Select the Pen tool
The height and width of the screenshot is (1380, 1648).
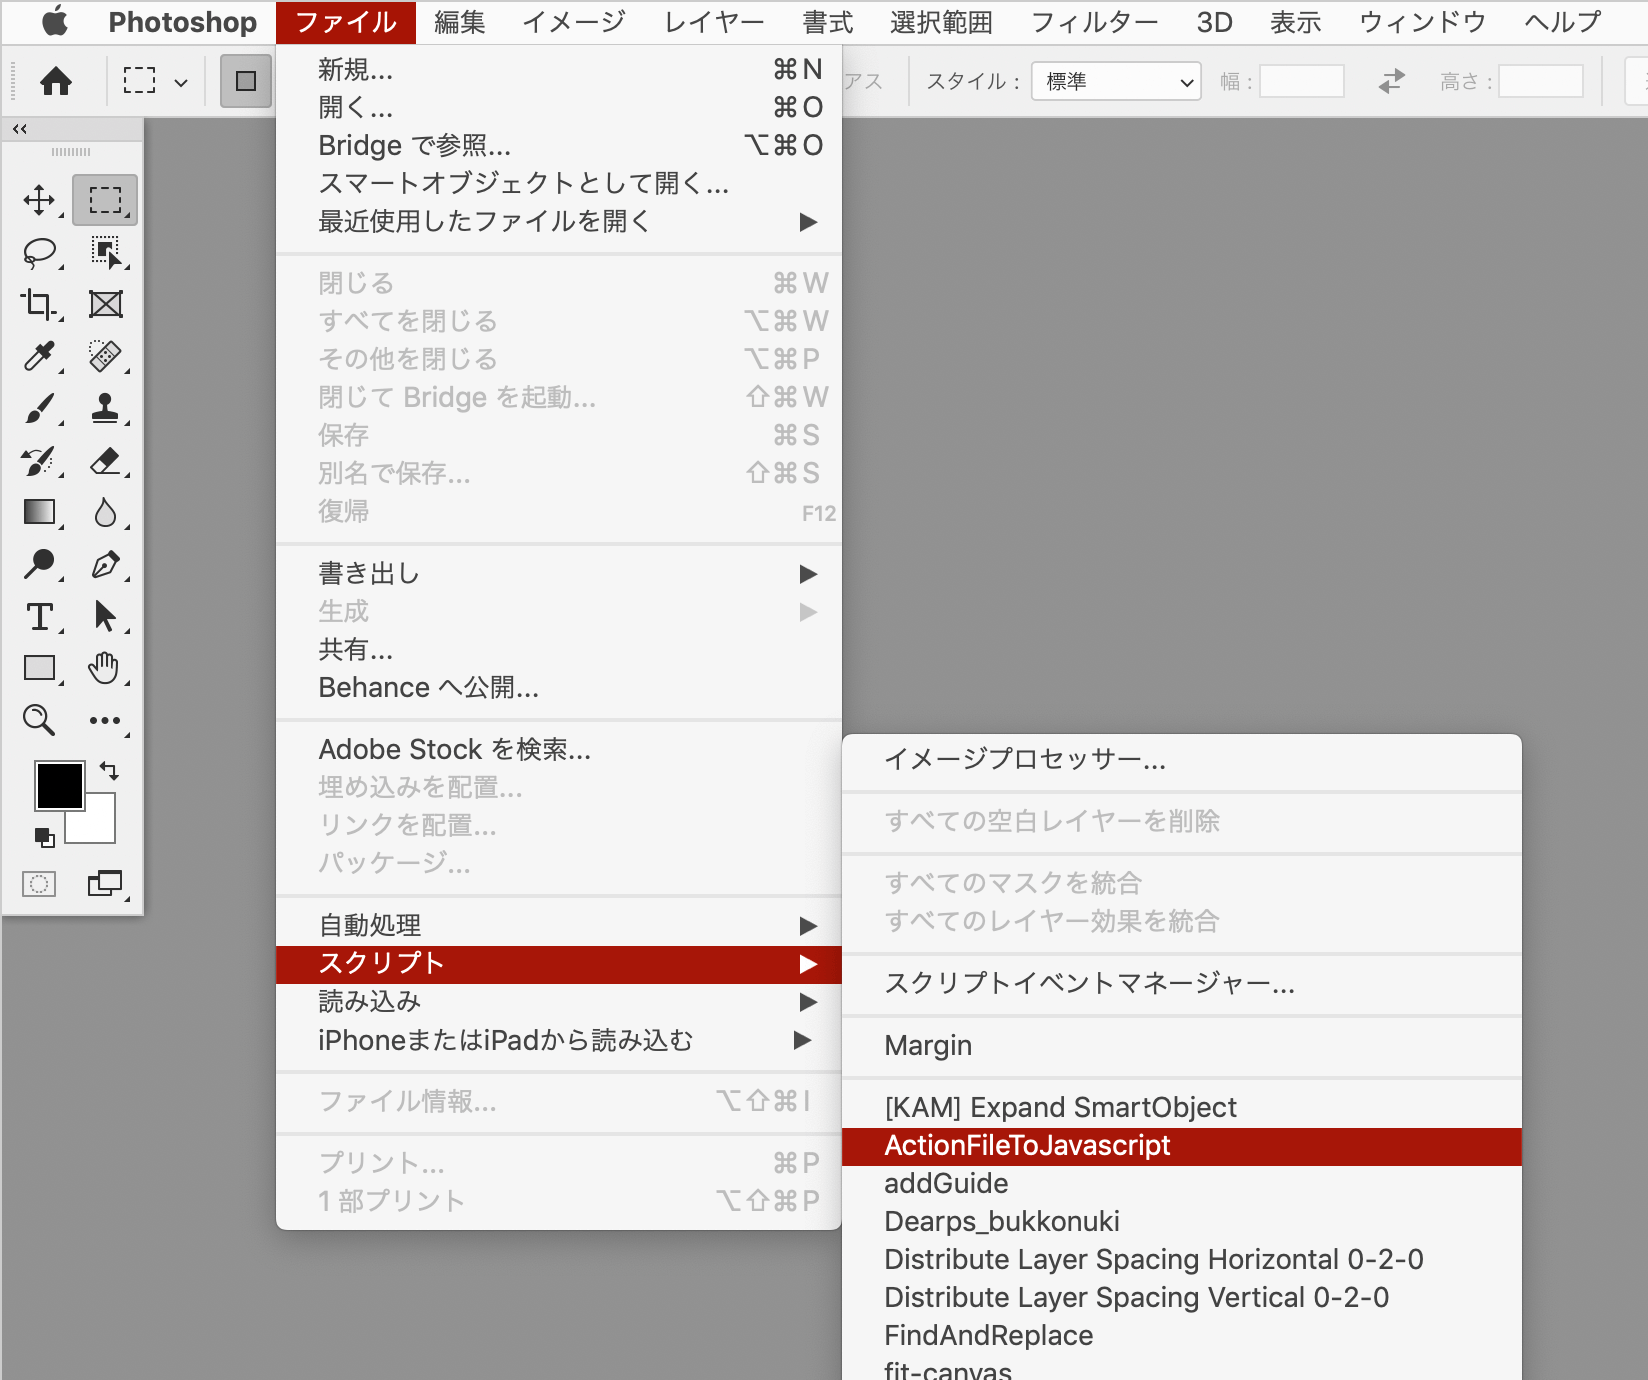pyautogui.click(x=105, y=564)
